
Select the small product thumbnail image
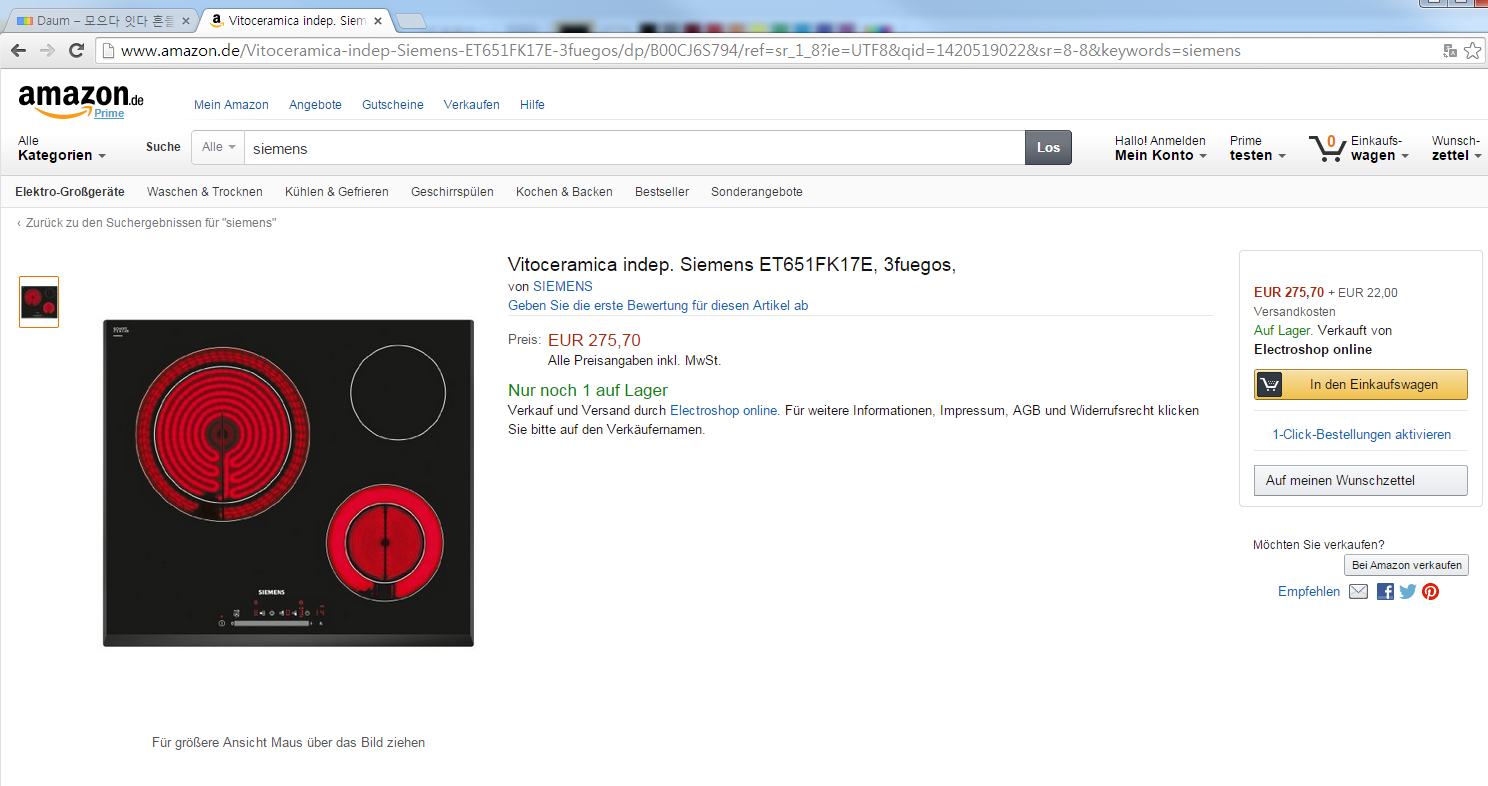tap(39, 302)
